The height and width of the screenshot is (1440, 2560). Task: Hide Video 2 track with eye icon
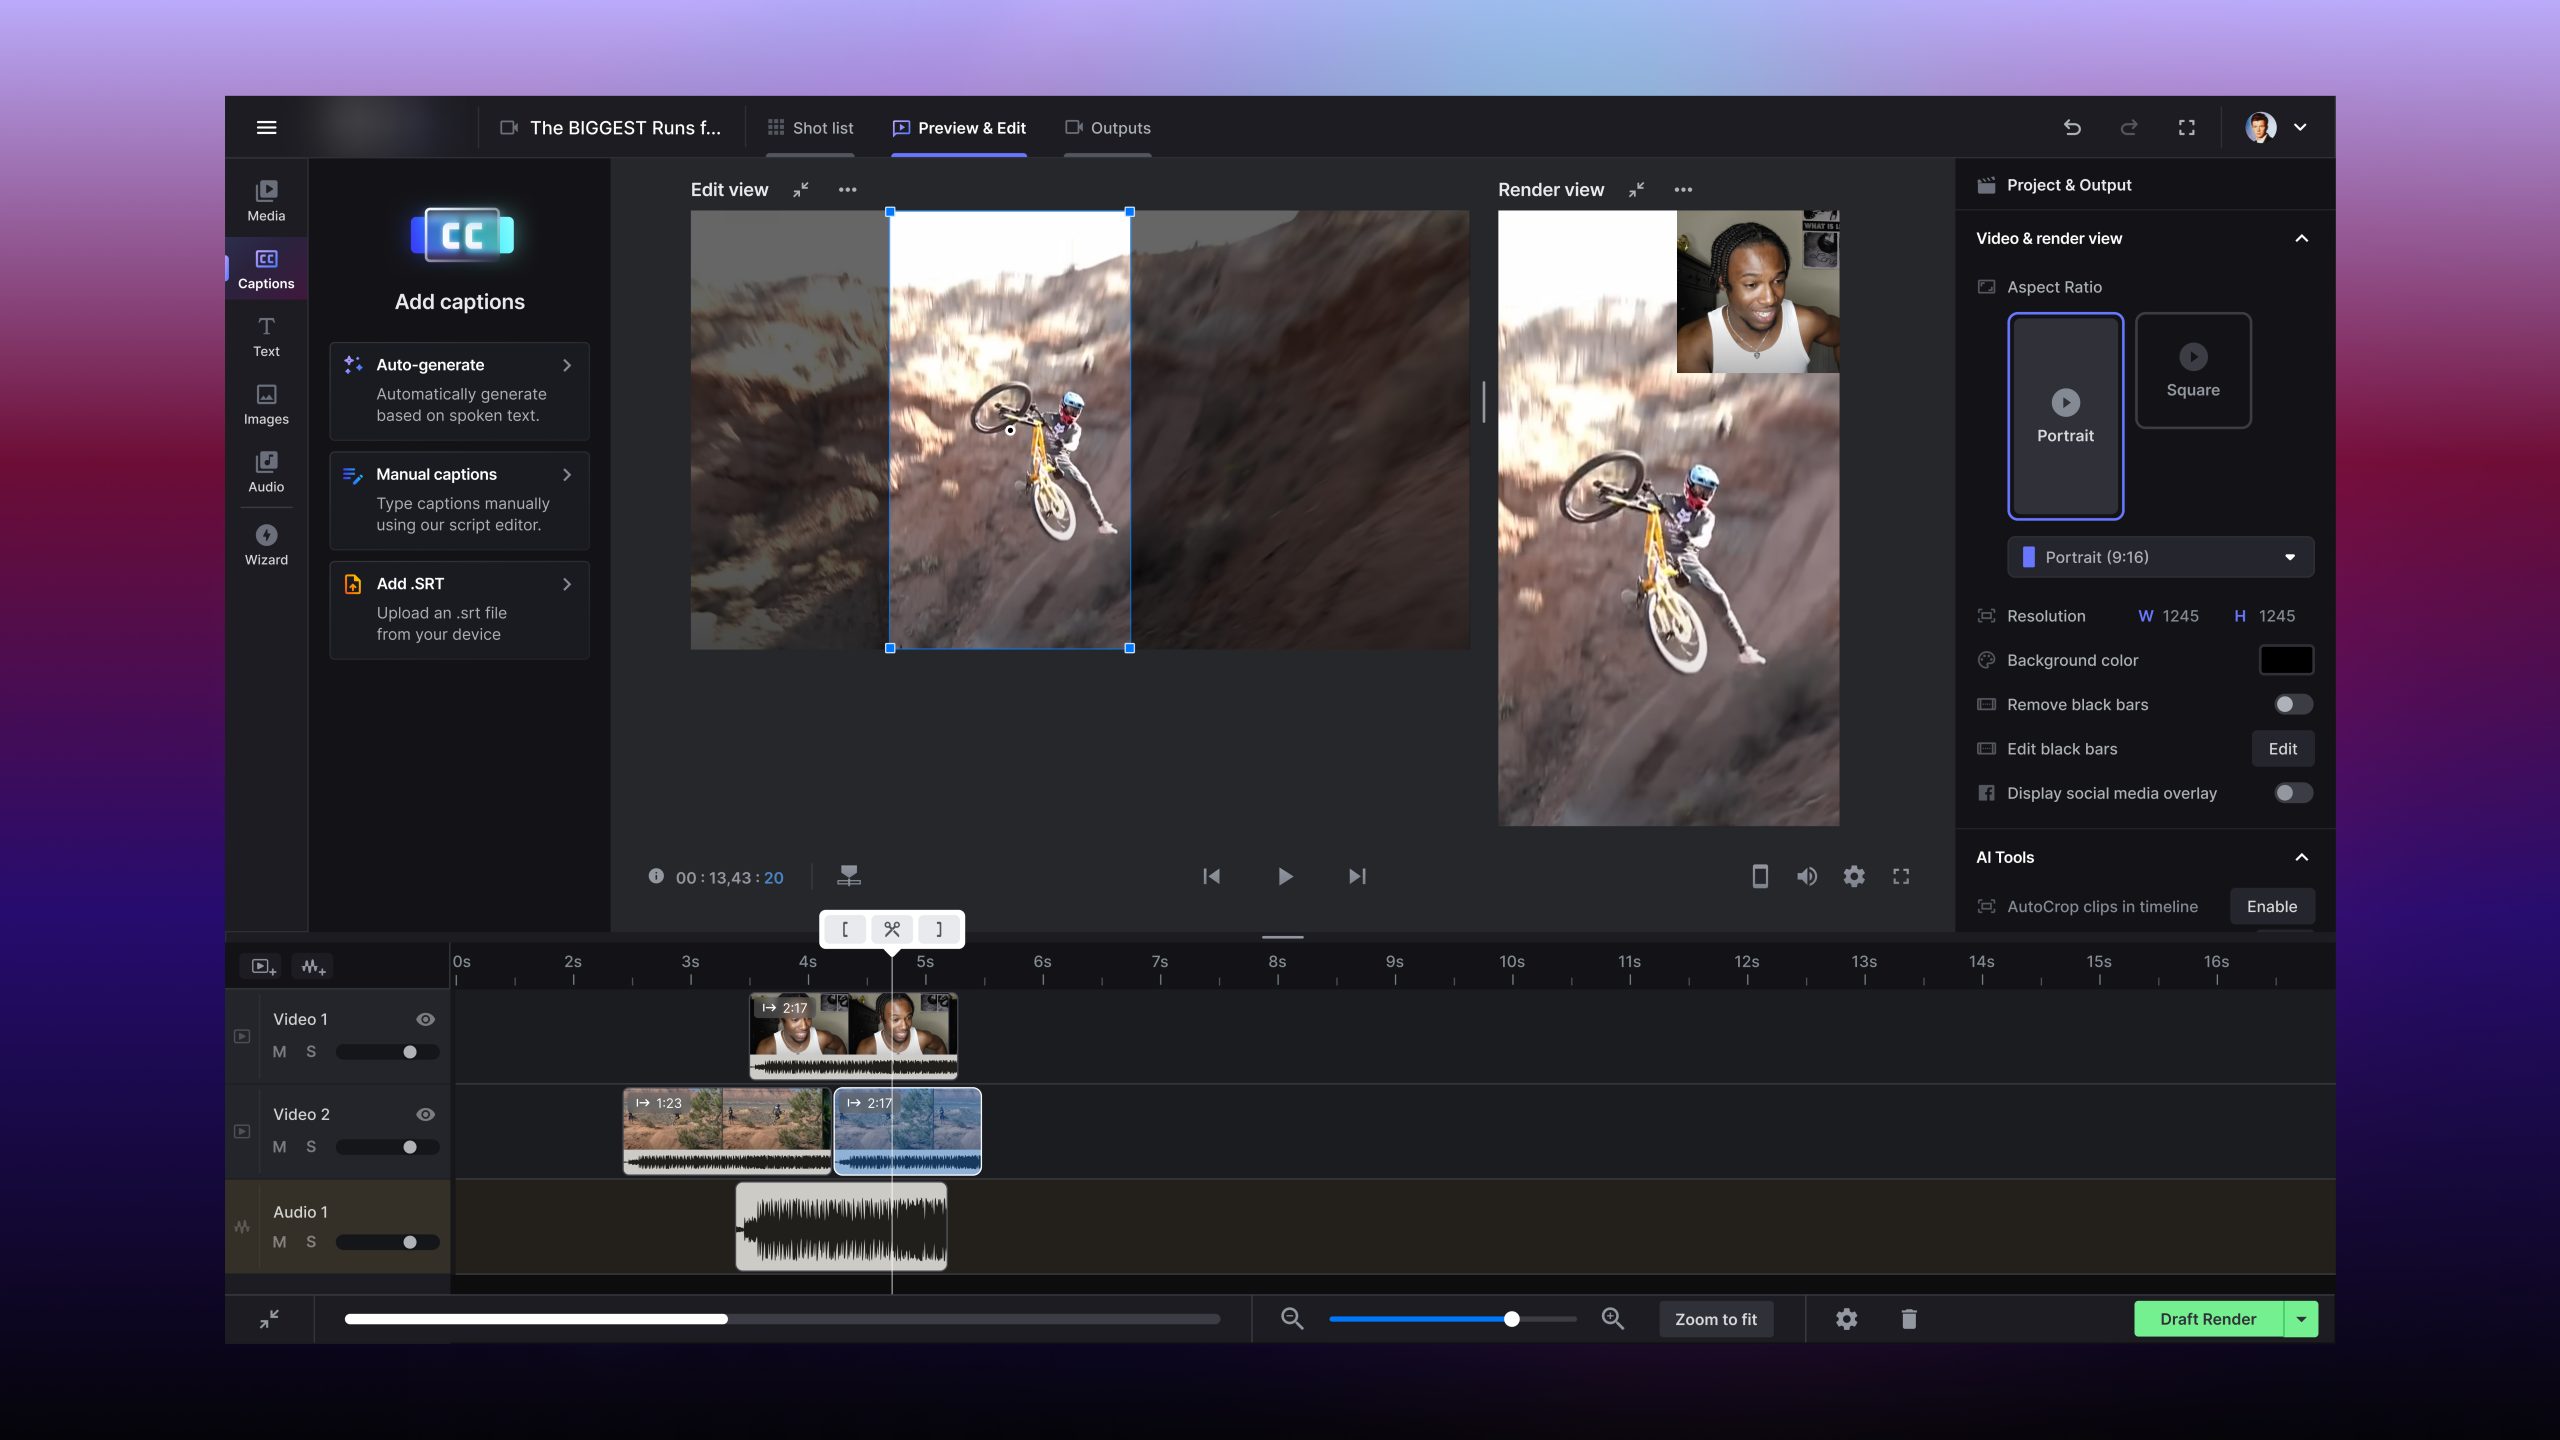point(425,1114)
